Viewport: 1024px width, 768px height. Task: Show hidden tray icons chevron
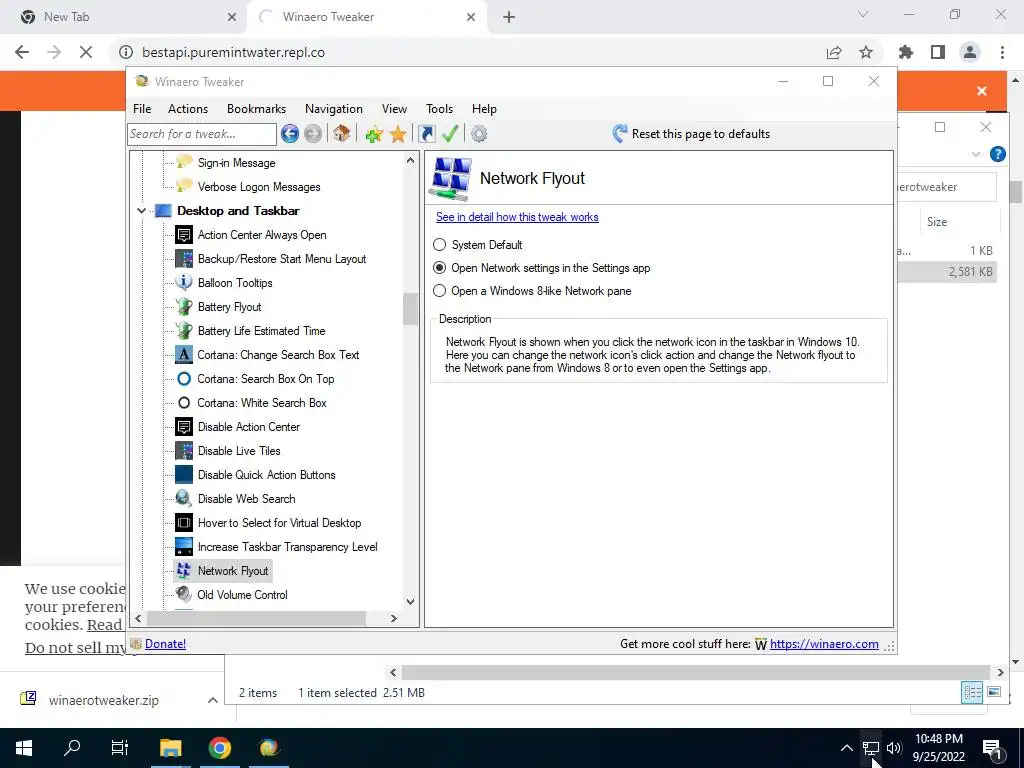coord(846,748)
